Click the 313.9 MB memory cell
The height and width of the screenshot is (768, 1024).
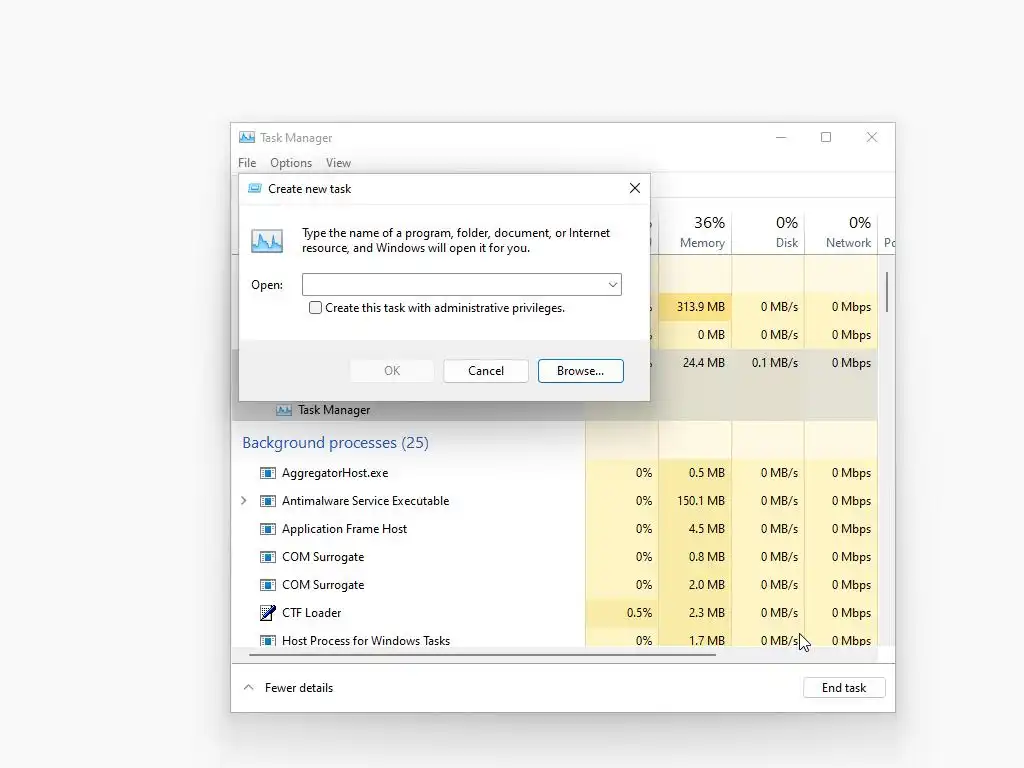click(696, 307)
